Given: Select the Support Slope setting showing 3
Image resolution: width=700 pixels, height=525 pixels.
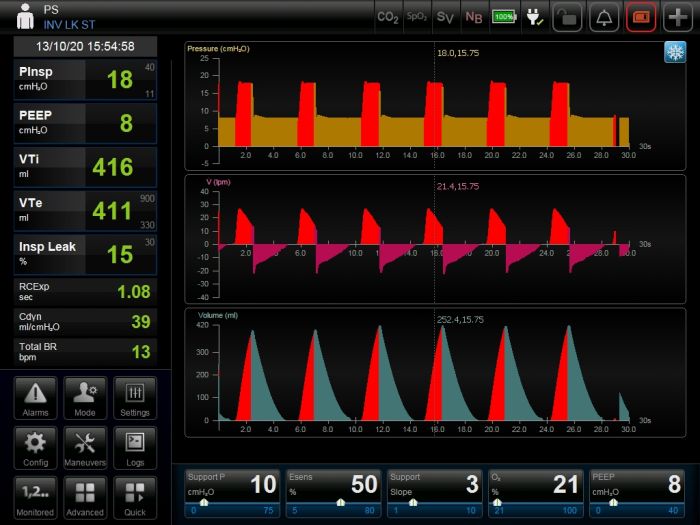Looking at the screenshot, I should pos(435,493).
